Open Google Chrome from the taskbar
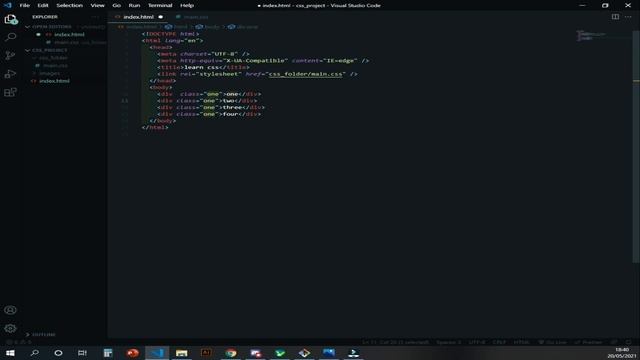640x360 pixels. coord(231,353)
